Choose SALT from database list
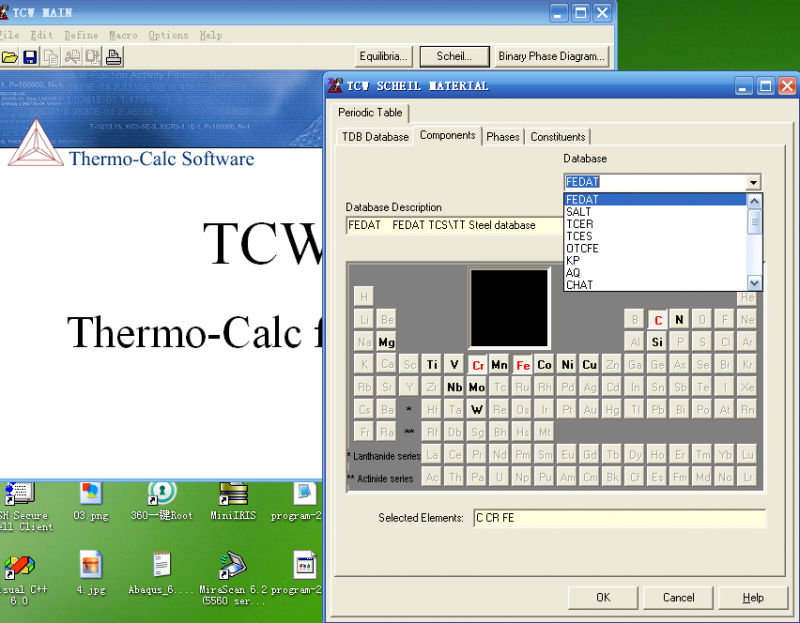This screenshot has height=623, width=800. (655, 212)
